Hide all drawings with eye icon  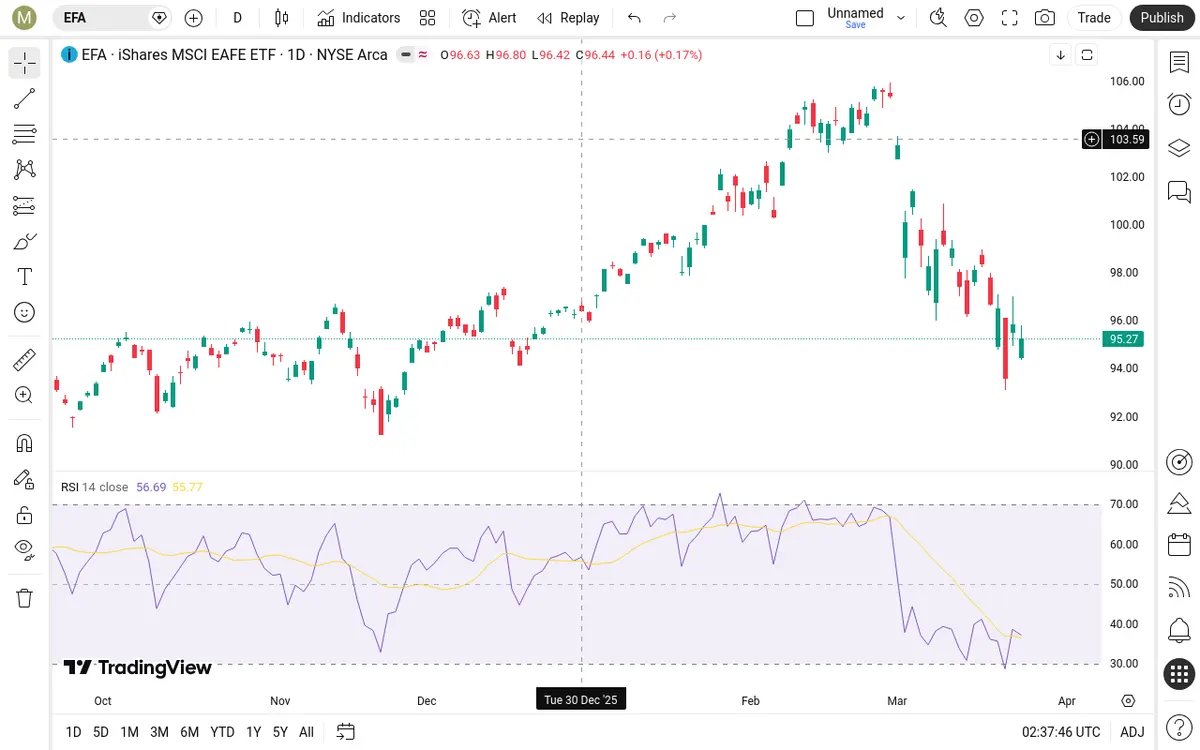coord(25,548)
